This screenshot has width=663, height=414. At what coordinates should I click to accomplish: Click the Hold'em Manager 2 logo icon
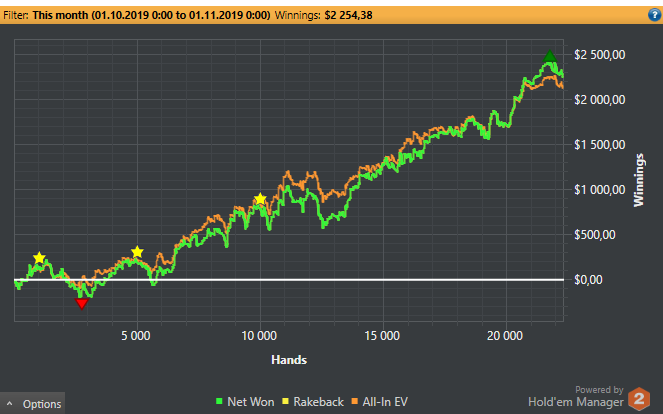[x=639, y=399]
